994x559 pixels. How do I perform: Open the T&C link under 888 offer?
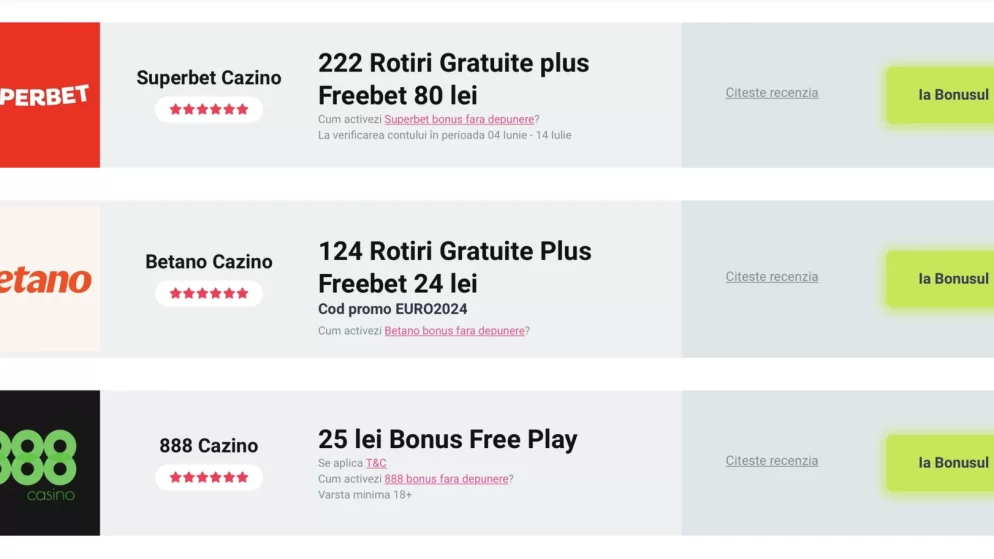coord(376,463)
